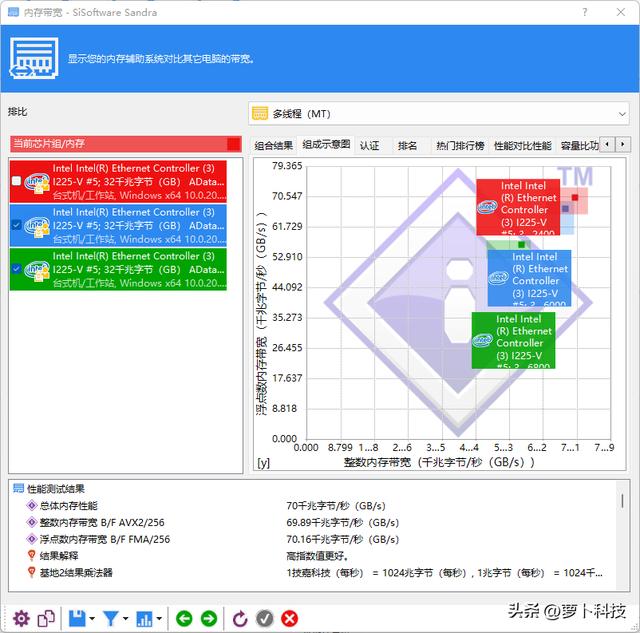Select the red Intel Ethernet Controller list row
640x633 pixels.
coord(118,181)
